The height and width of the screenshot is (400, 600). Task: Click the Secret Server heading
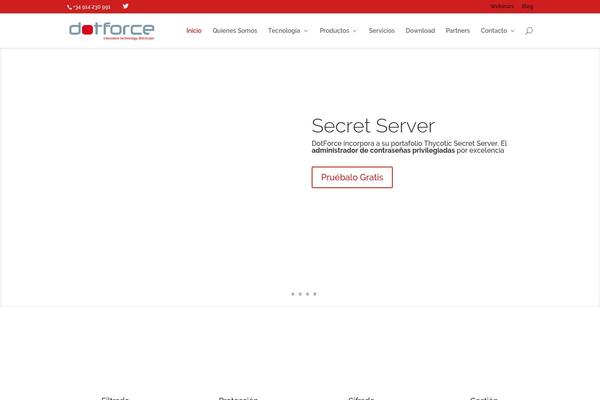coord(373,126)
